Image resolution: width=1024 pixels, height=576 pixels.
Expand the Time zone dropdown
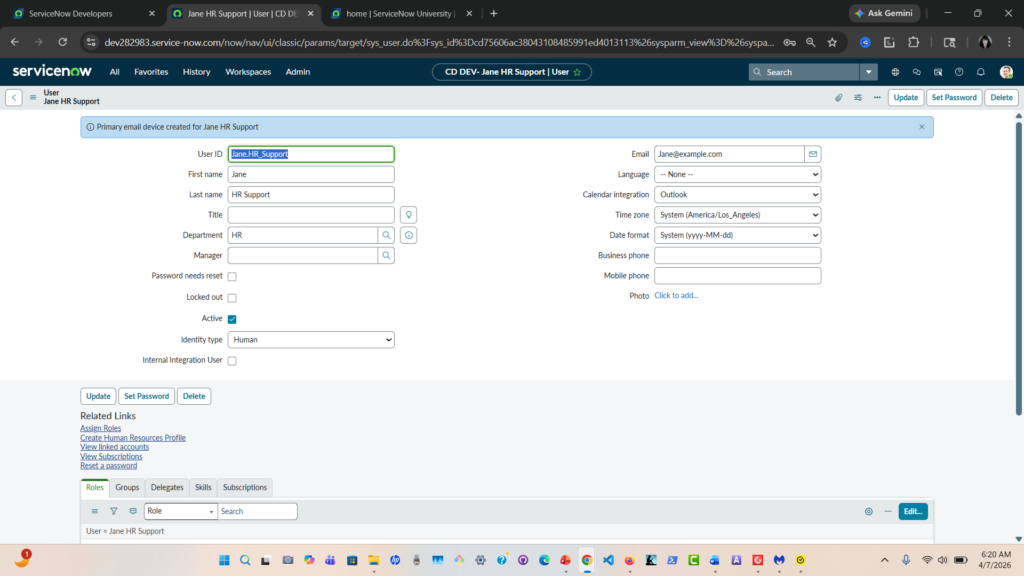(x=737, y=215)
